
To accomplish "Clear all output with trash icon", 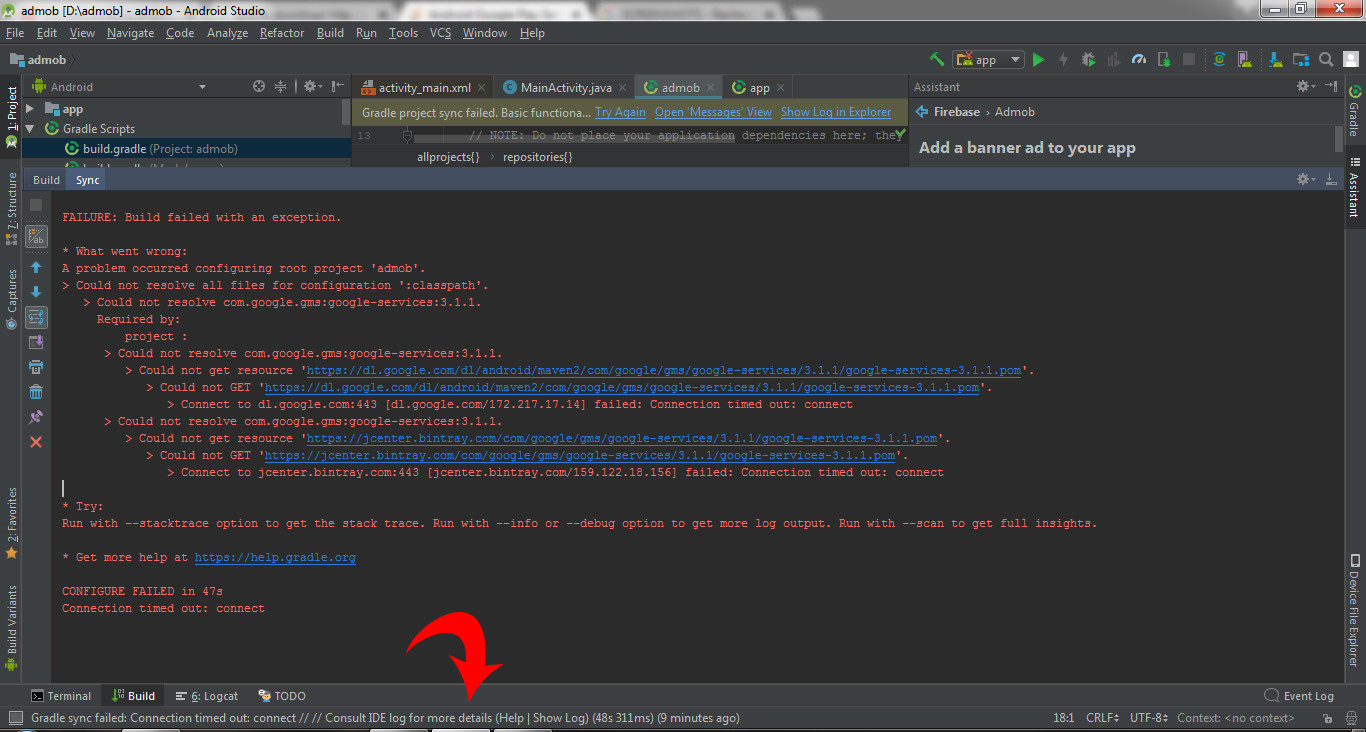I will [36, 392].
